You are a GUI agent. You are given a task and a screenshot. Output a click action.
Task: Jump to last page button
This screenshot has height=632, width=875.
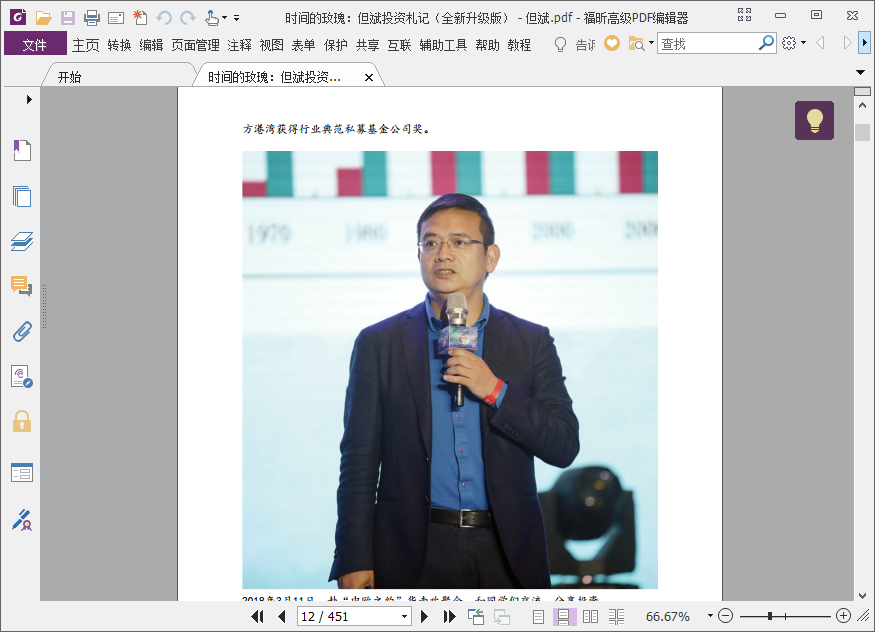pos(449,616)
